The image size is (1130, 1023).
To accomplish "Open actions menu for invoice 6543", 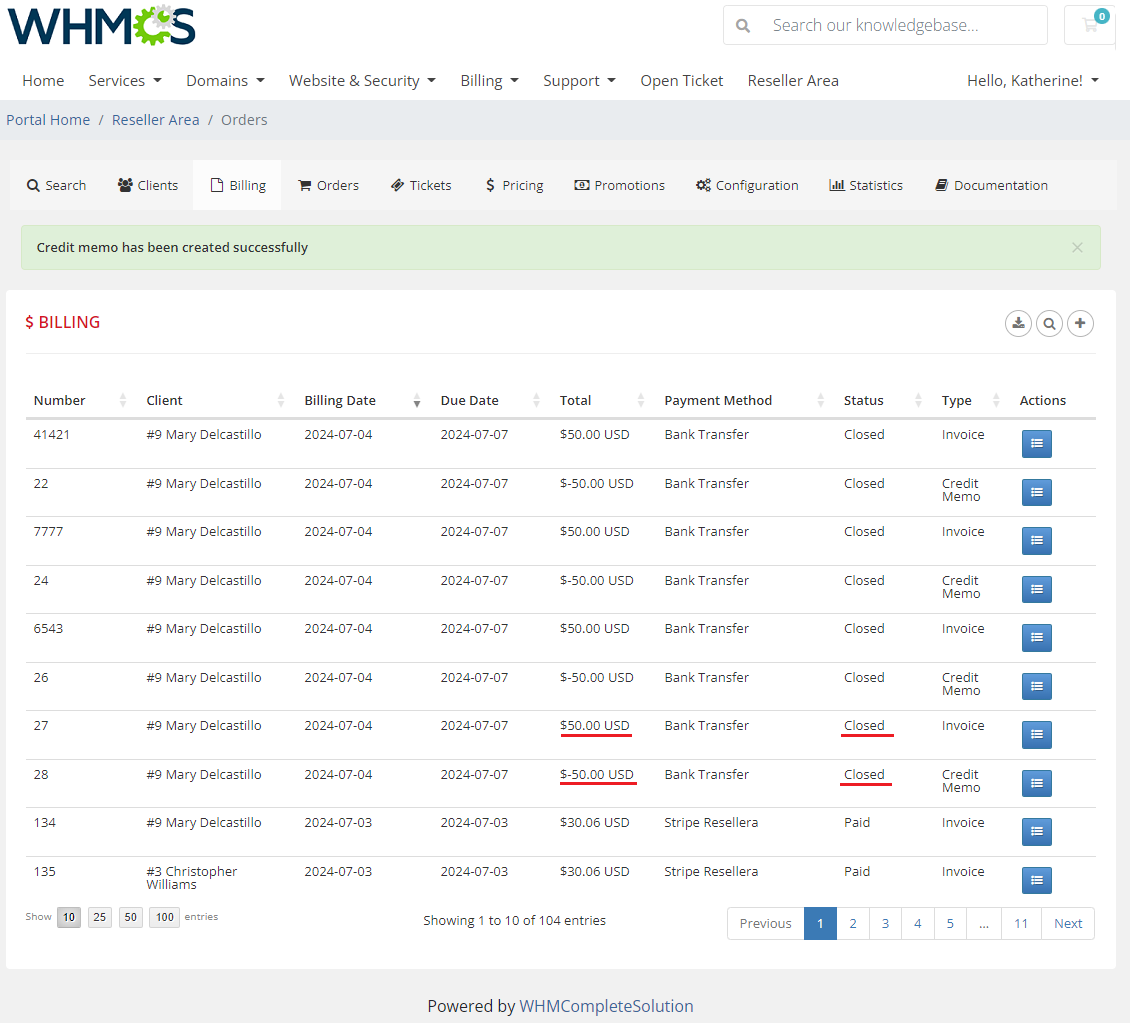I will coord(1036,638).
